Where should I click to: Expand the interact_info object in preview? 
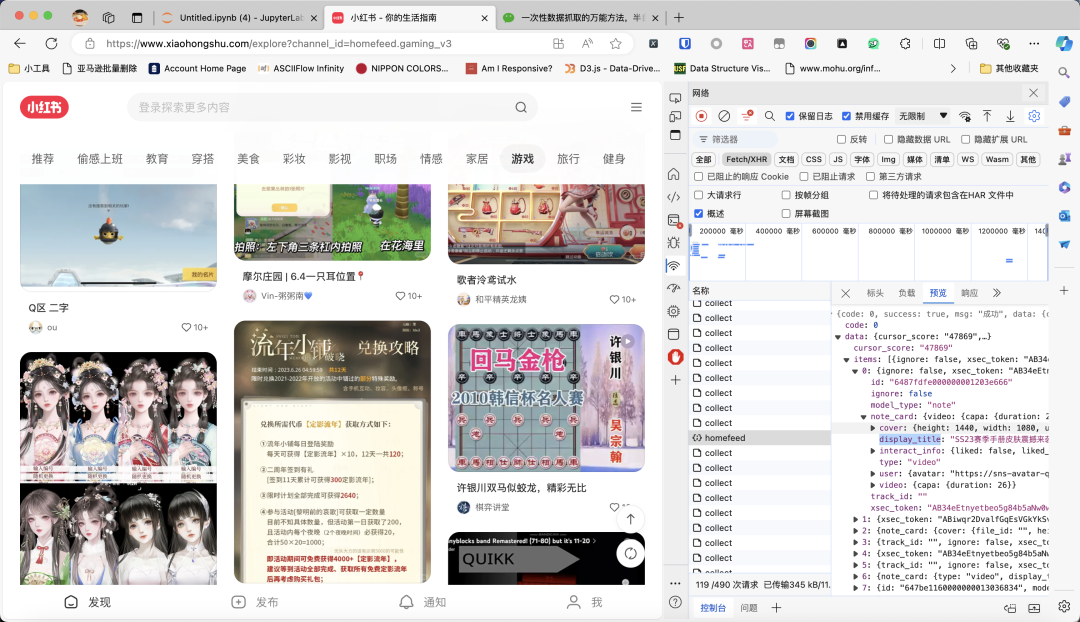click(873, 450)
